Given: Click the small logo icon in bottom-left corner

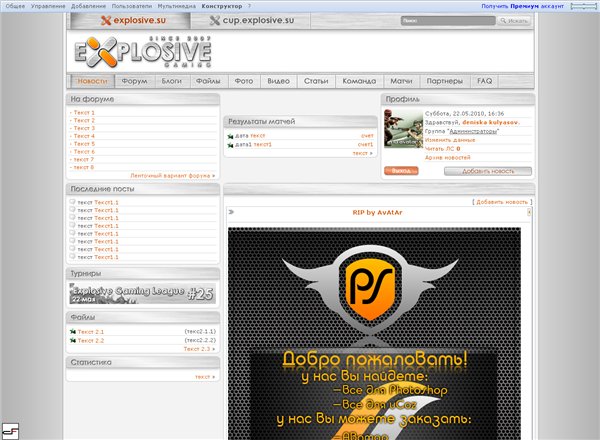Looking at the screenshot, I should 10,431.
